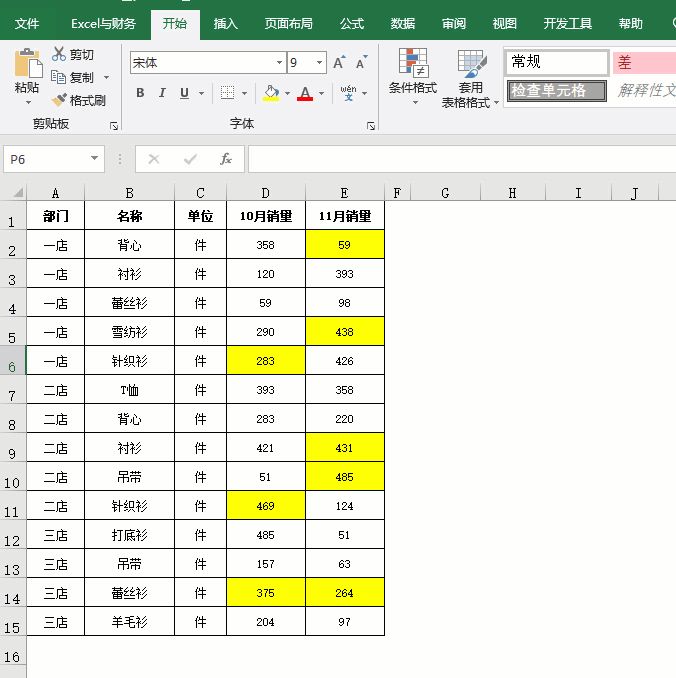Expand the Name Box dropdown
This screenshot has width=676, height=678.
click(x=94, y=158)
